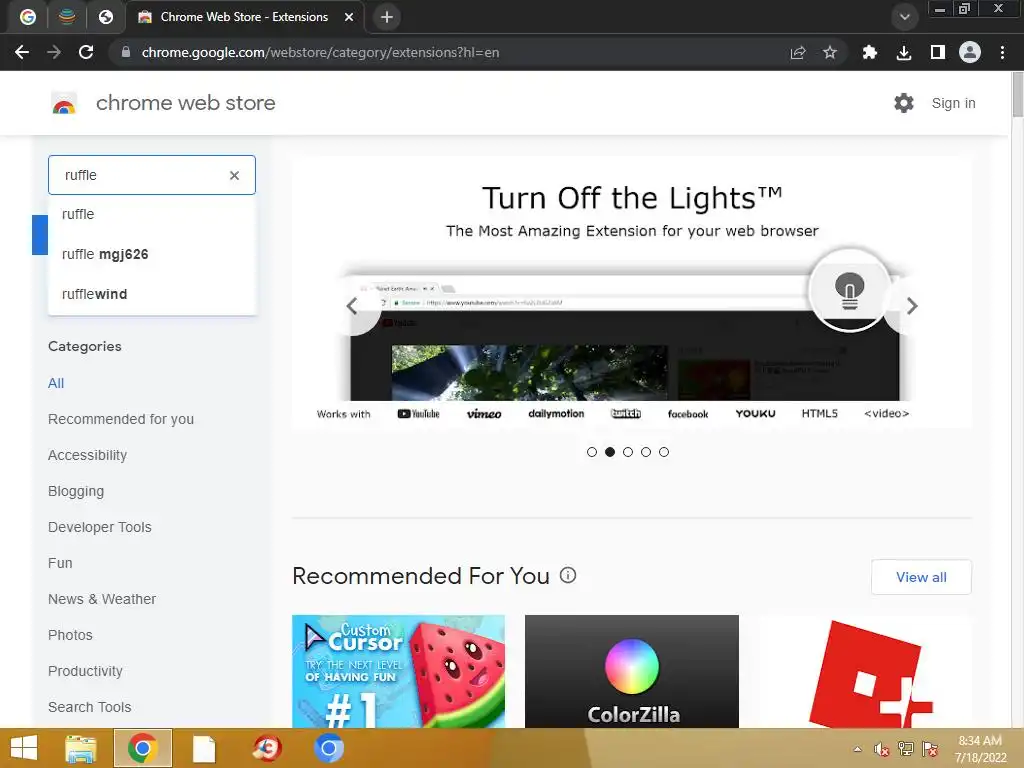Jump to third carousel slide dot
This screenshot has height=768, width=1024.
click(x=628, y=452)
